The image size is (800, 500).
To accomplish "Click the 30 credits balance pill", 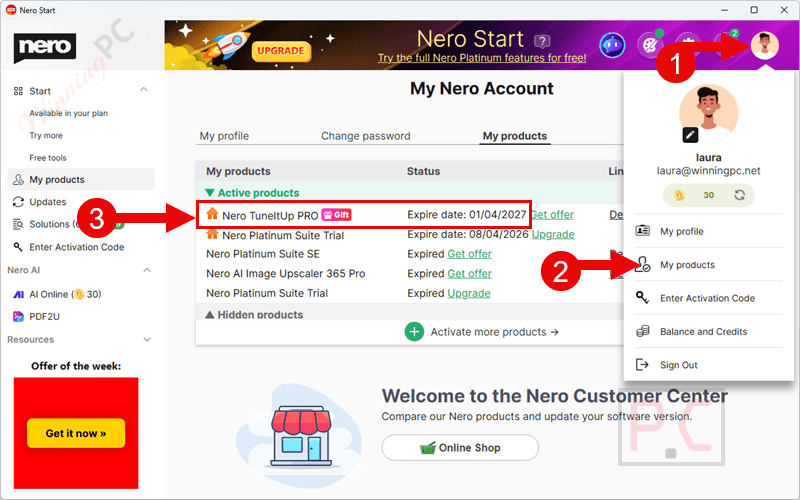I will pos(708,195).
